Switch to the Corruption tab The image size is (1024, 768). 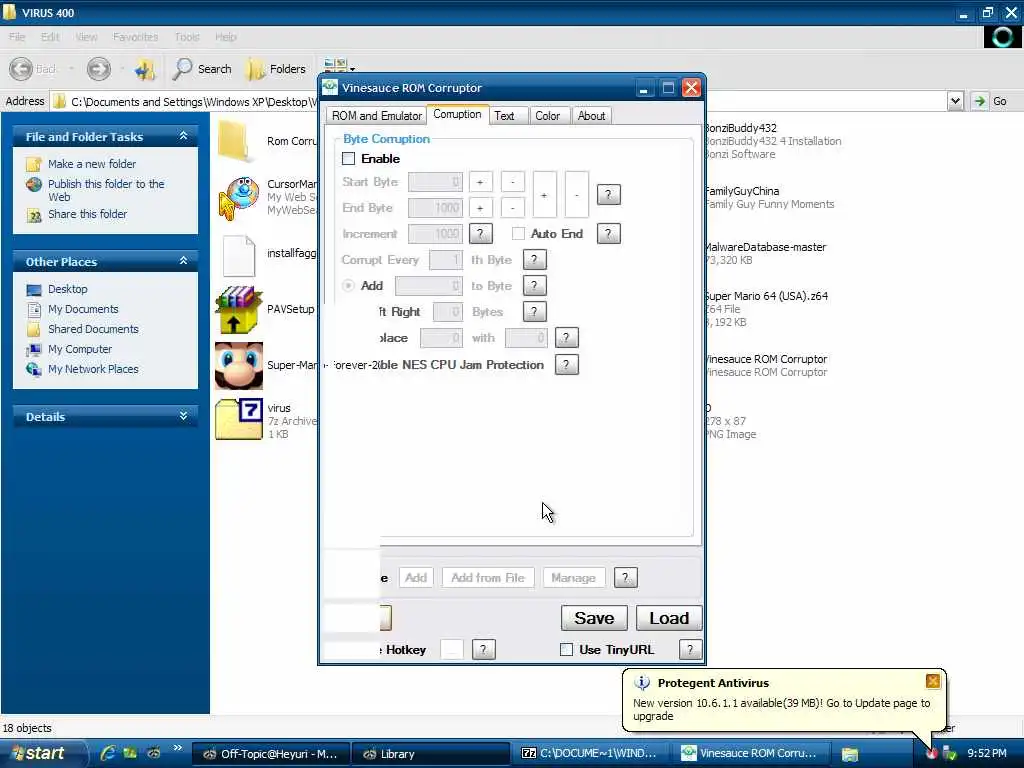[457, 114]
